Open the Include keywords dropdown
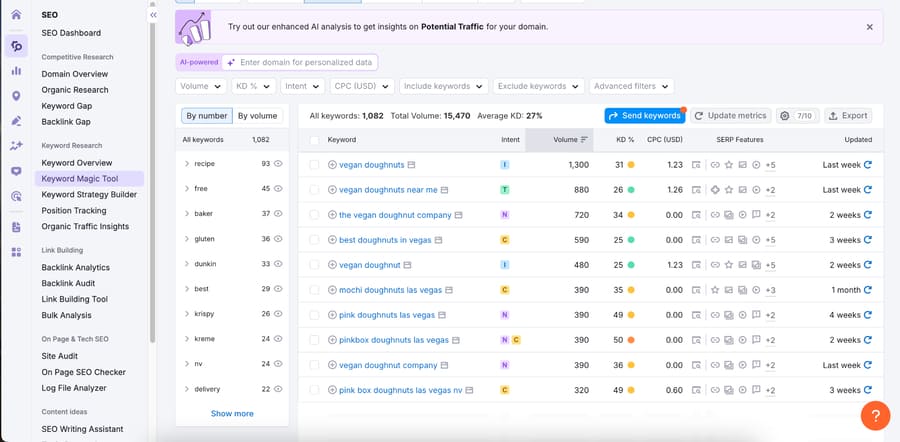 pyautogui.click(x=444, y=86)
